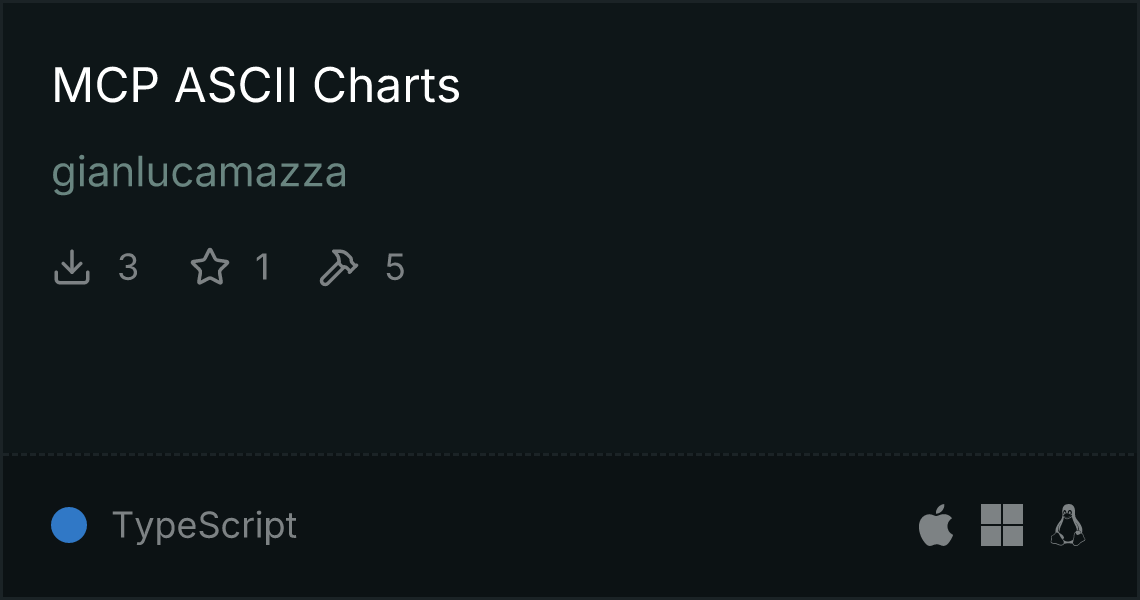The width and height of the screenshot is (1140, 600).
Task: Show available tools via the hammer
Action: tap(339, 268)
